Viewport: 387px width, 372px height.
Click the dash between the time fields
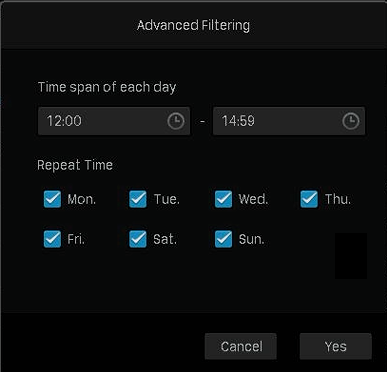pyautogui.click(x=202, y=121)
